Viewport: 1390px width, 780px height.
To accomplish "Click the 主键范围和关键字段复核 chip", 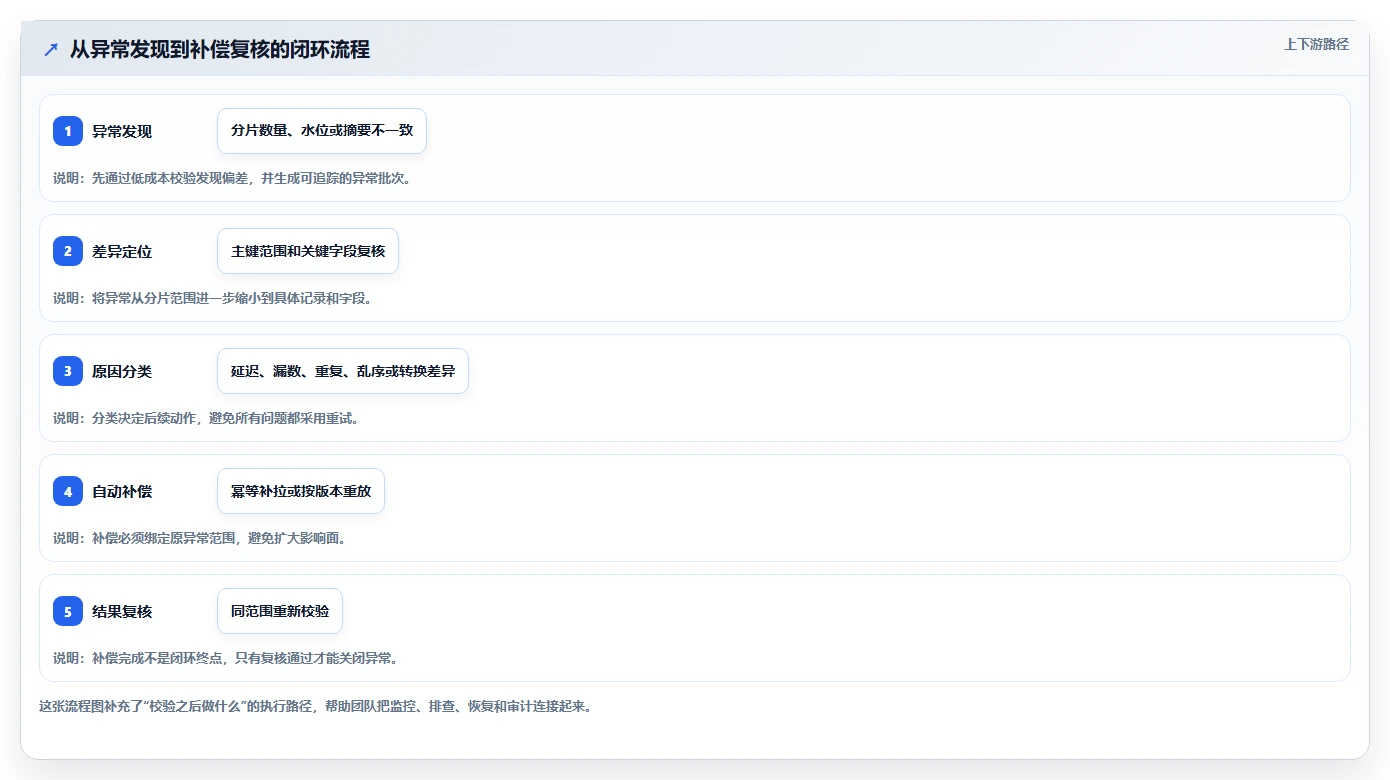I will tap(308, 251).
